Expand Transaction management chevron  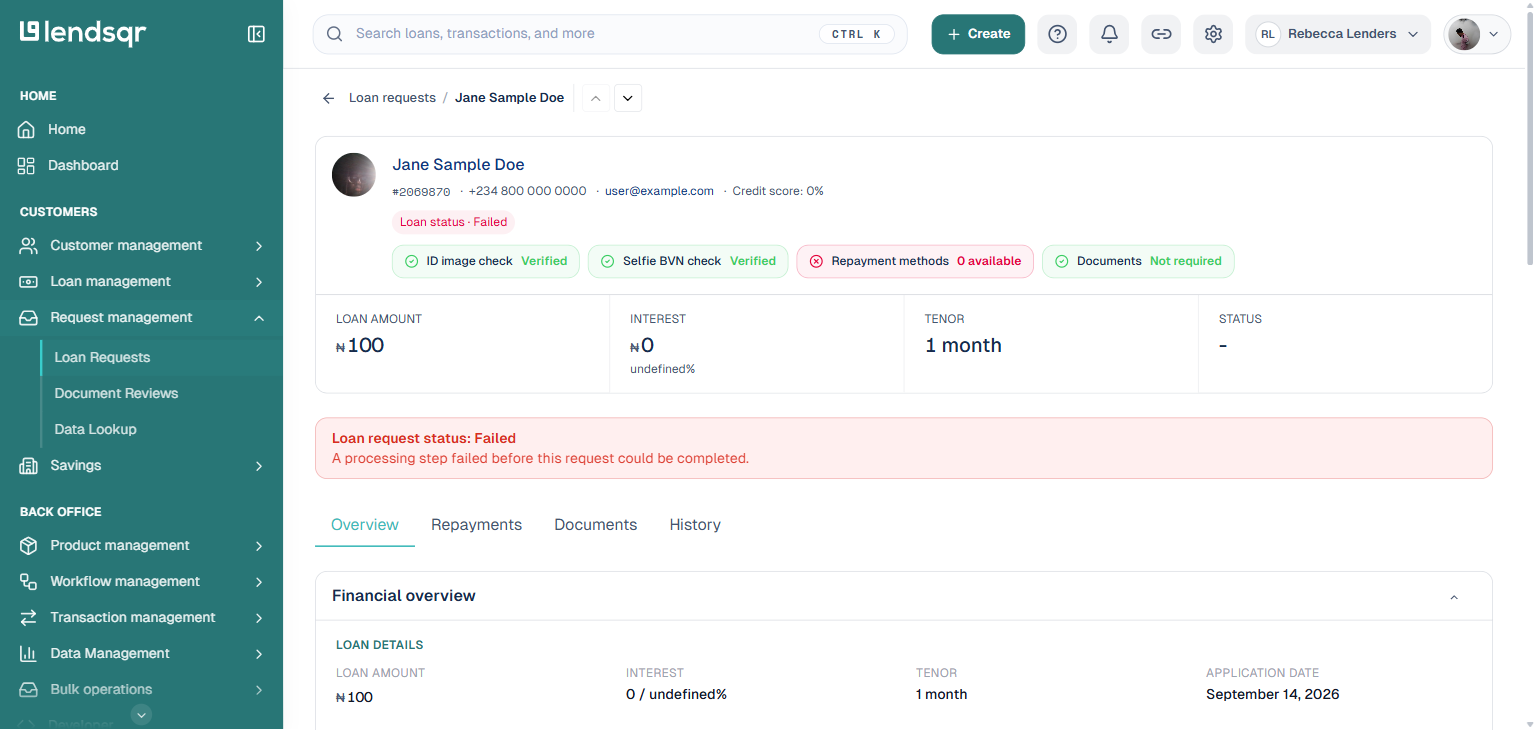point(259,618)
